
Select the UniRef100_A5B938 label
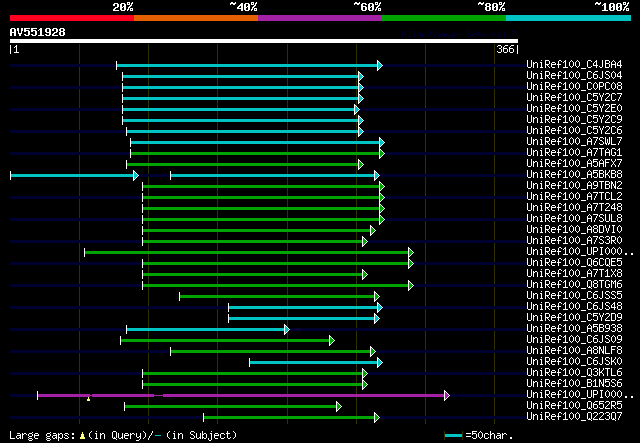[x=574, y=329]
